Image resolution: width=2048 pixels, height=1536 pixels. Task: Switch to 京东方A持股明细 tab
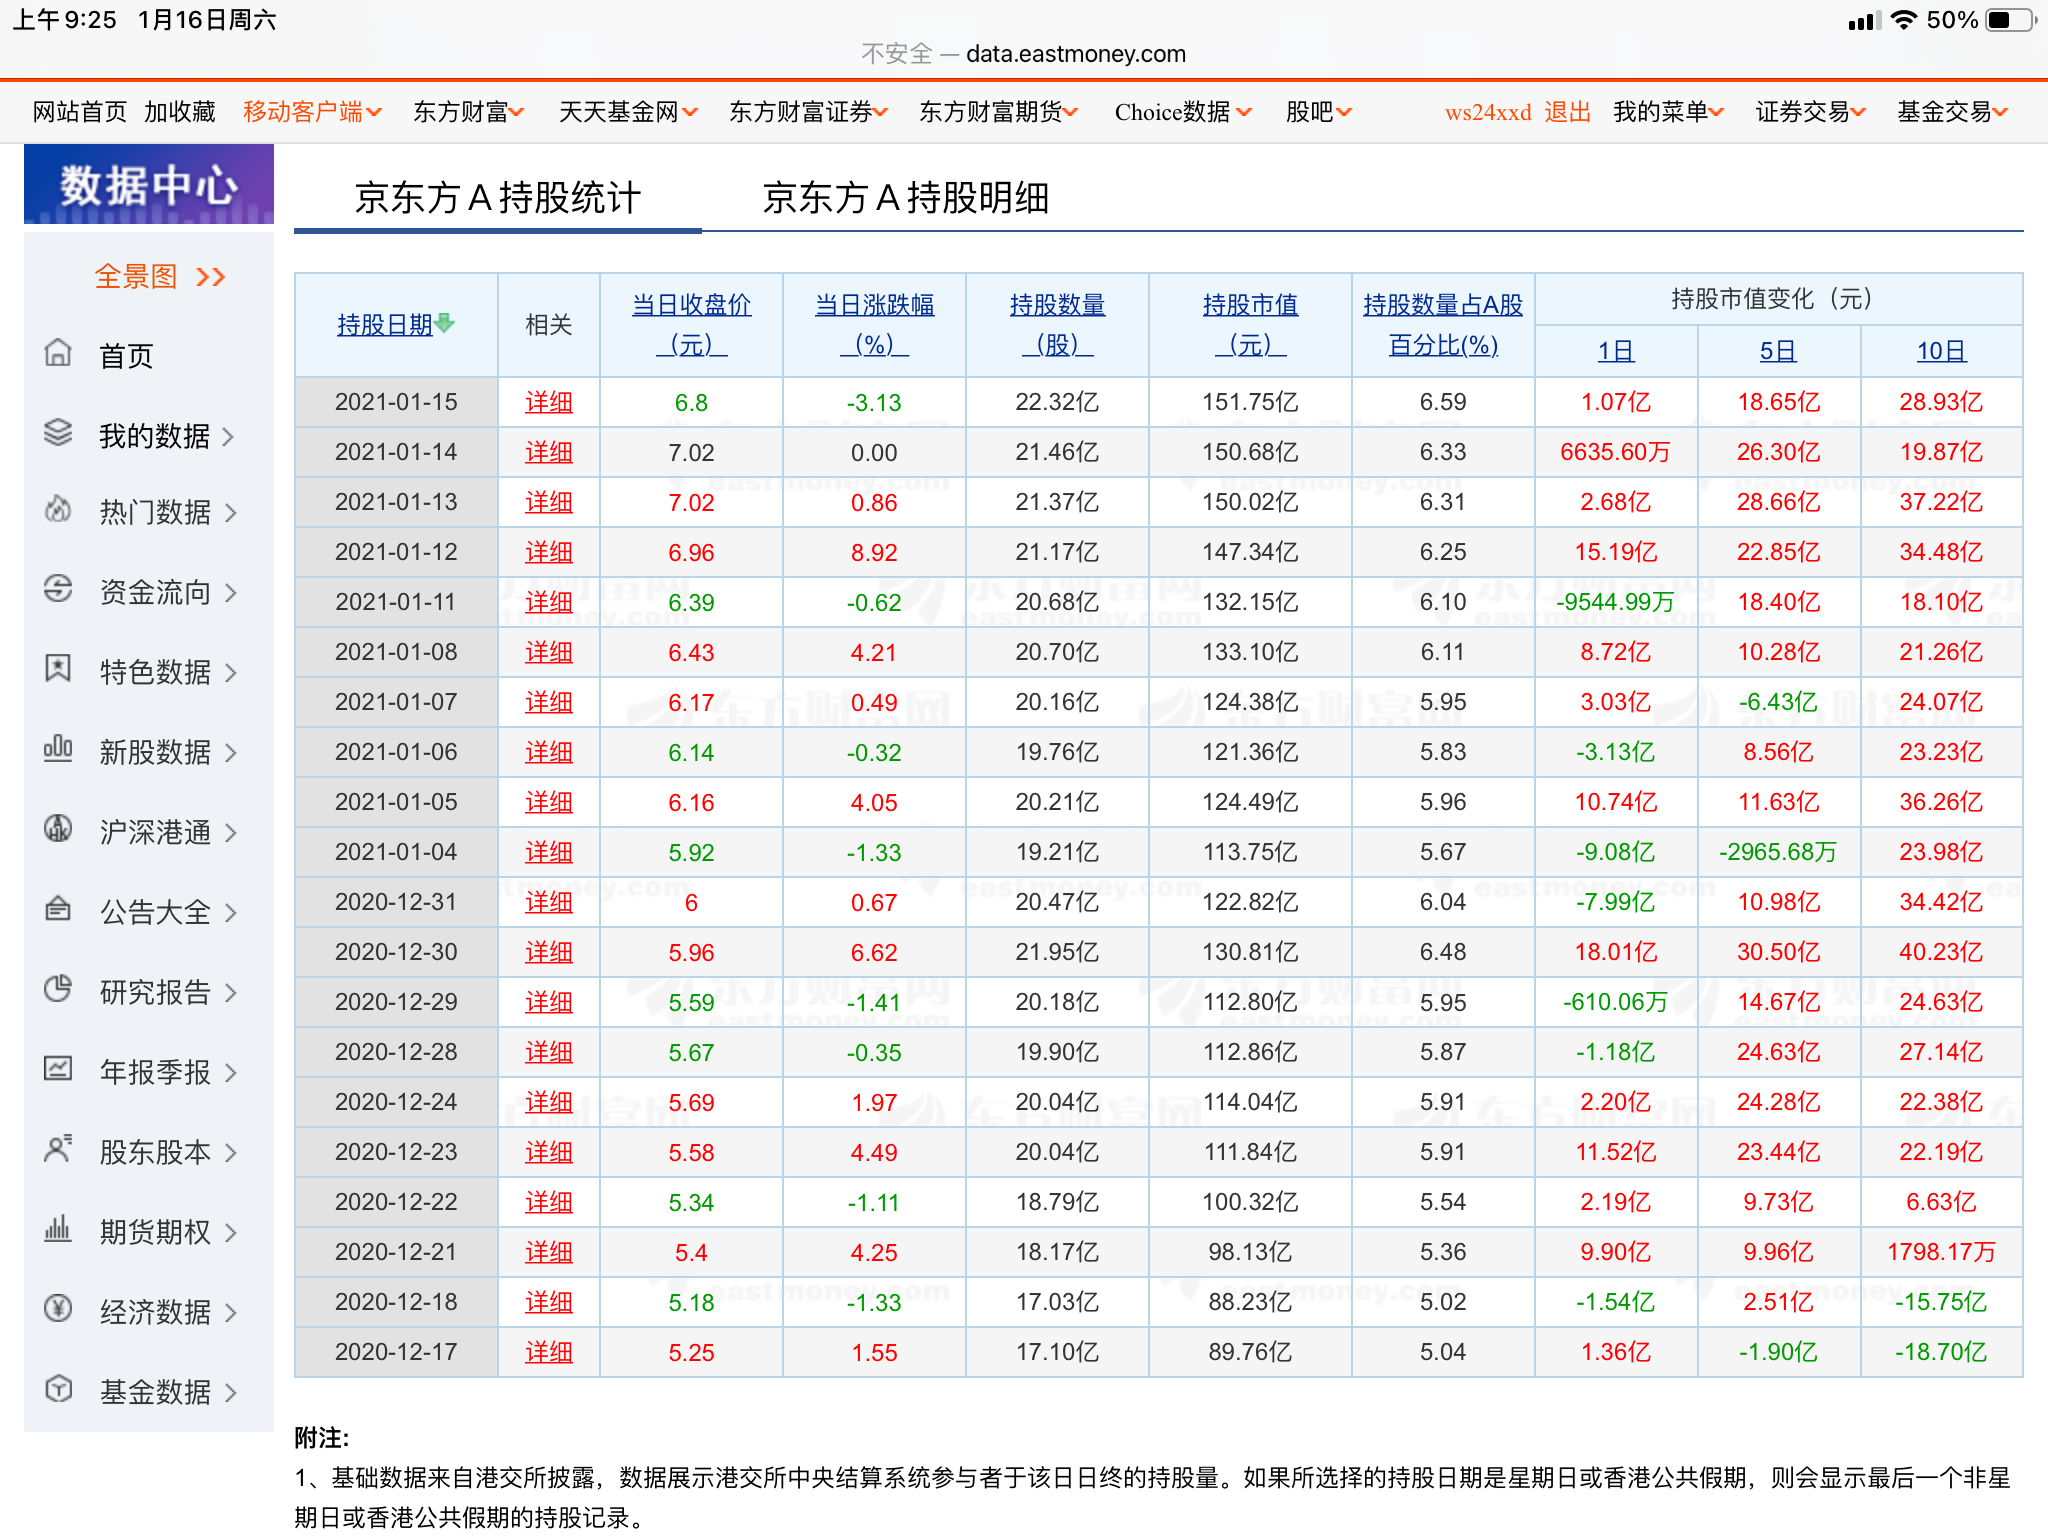coord(905,198)
